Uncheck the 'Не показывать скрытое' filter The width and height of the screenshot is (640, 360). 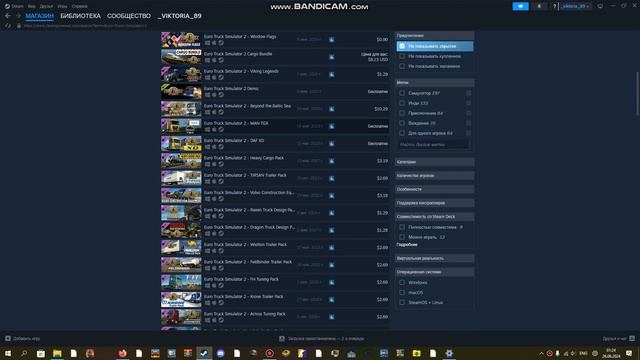402,46
